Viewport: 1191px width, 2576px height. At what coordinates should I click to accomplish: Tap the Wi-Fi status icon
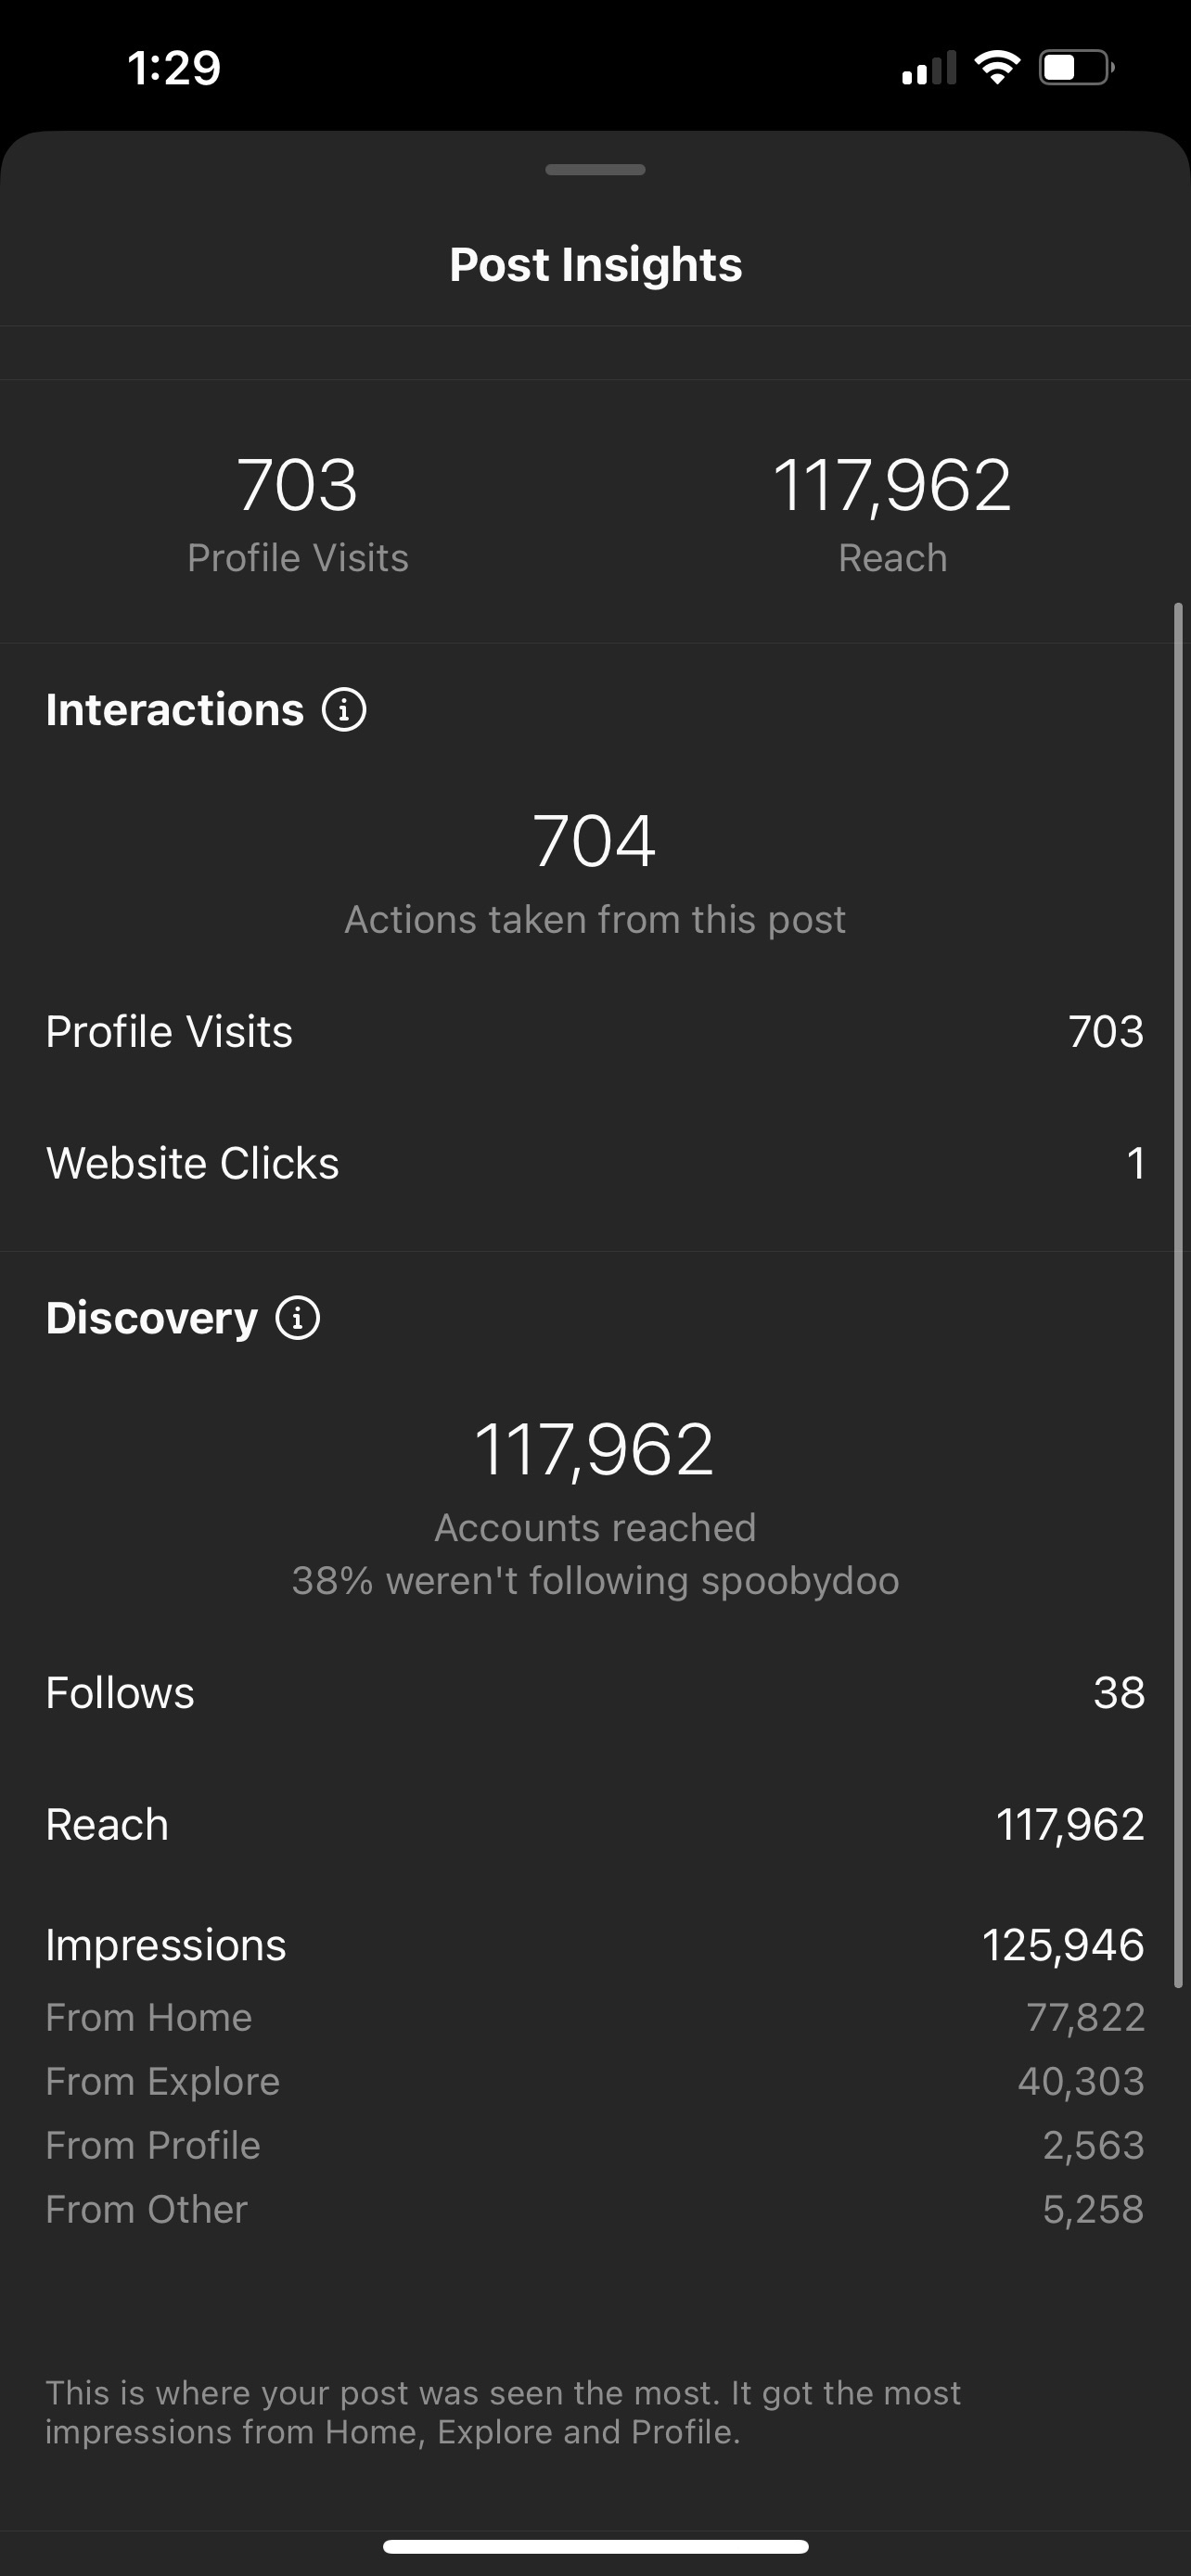pyautogui.click(x=996, y=68)
